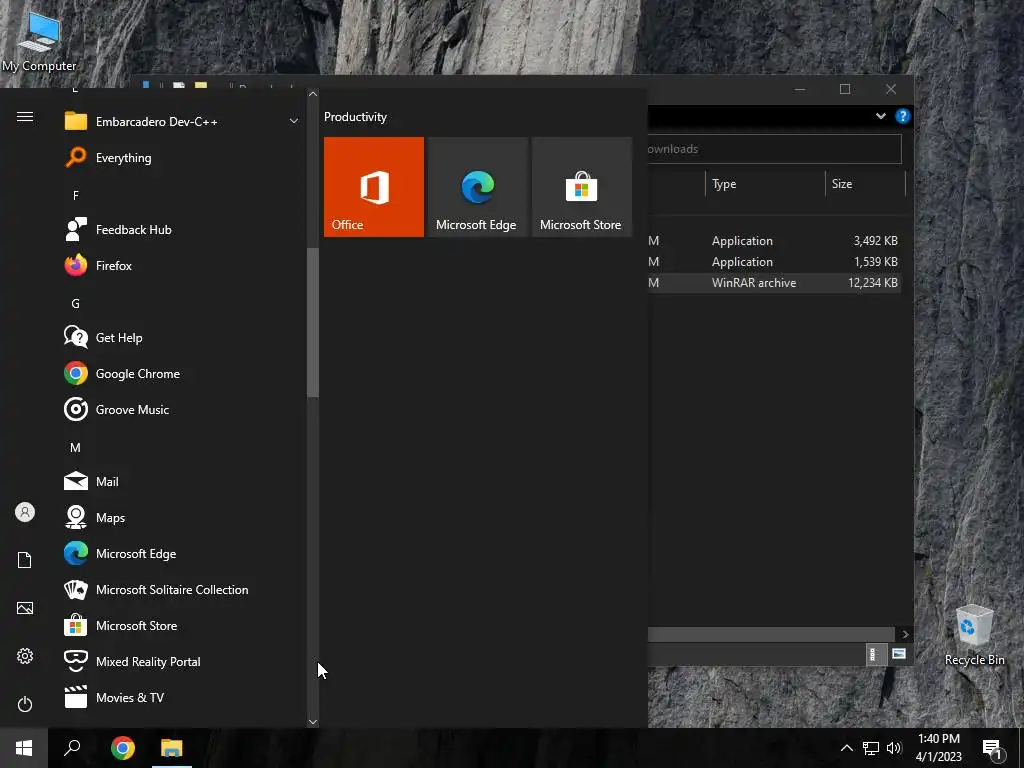This screenshot has width=1024, height=768.
Task: Click app list scroll up arrow
Action: (313, 94)
